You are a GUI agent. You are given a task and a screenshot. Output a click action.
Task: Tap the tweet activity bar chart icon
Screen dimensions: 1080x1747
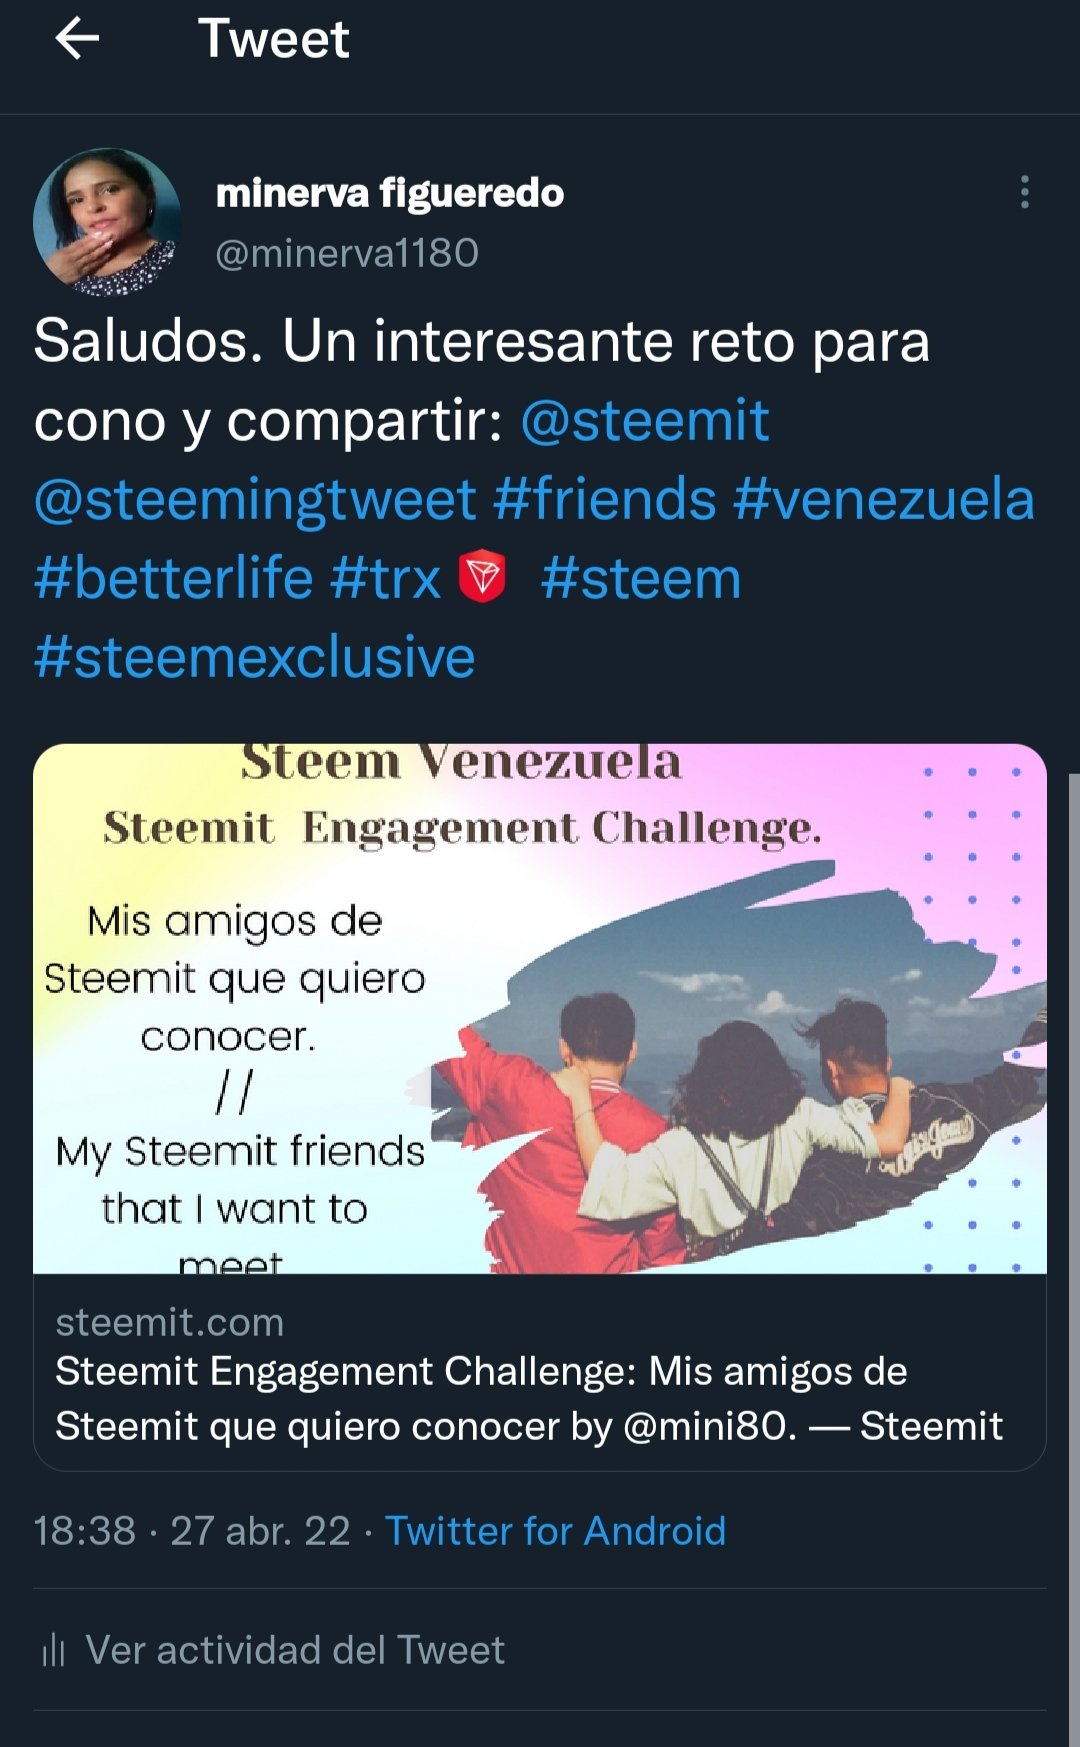tap(53, 1650)
